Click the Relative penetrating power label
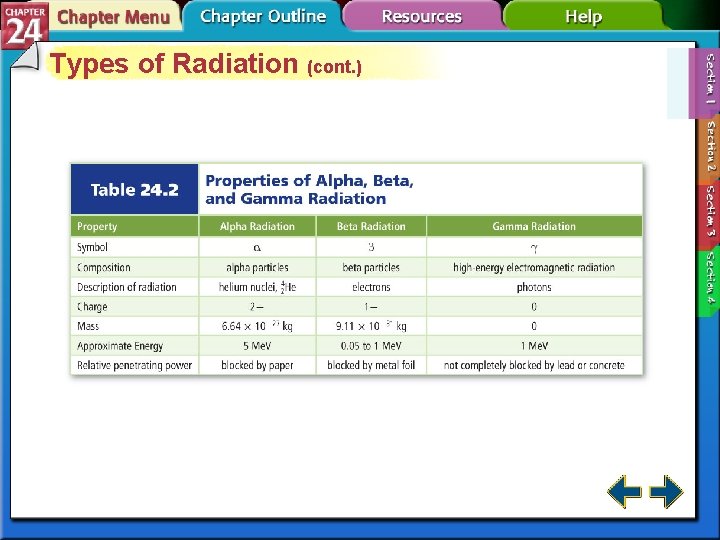This screenshot has width=720, height=540. click(135, 366)
